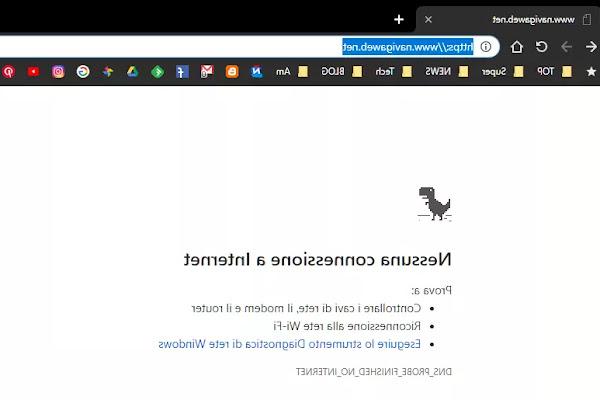Open the green Feedly bookmark icon
This screenshot has height=400, width=600.
click(157, 72)
